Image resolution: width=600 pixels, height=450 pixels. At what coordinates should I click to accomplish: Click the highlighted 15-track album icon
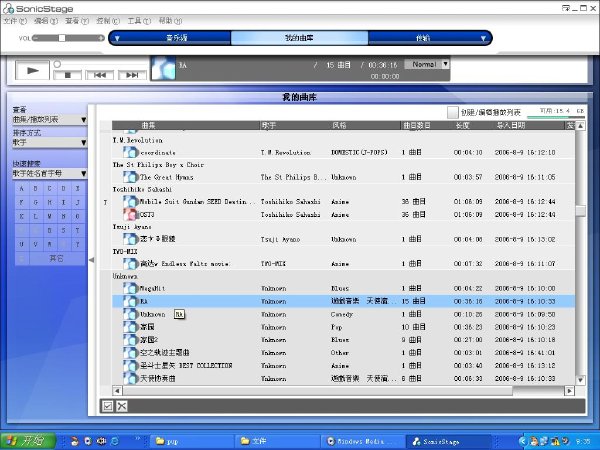[x=130, y=301]
